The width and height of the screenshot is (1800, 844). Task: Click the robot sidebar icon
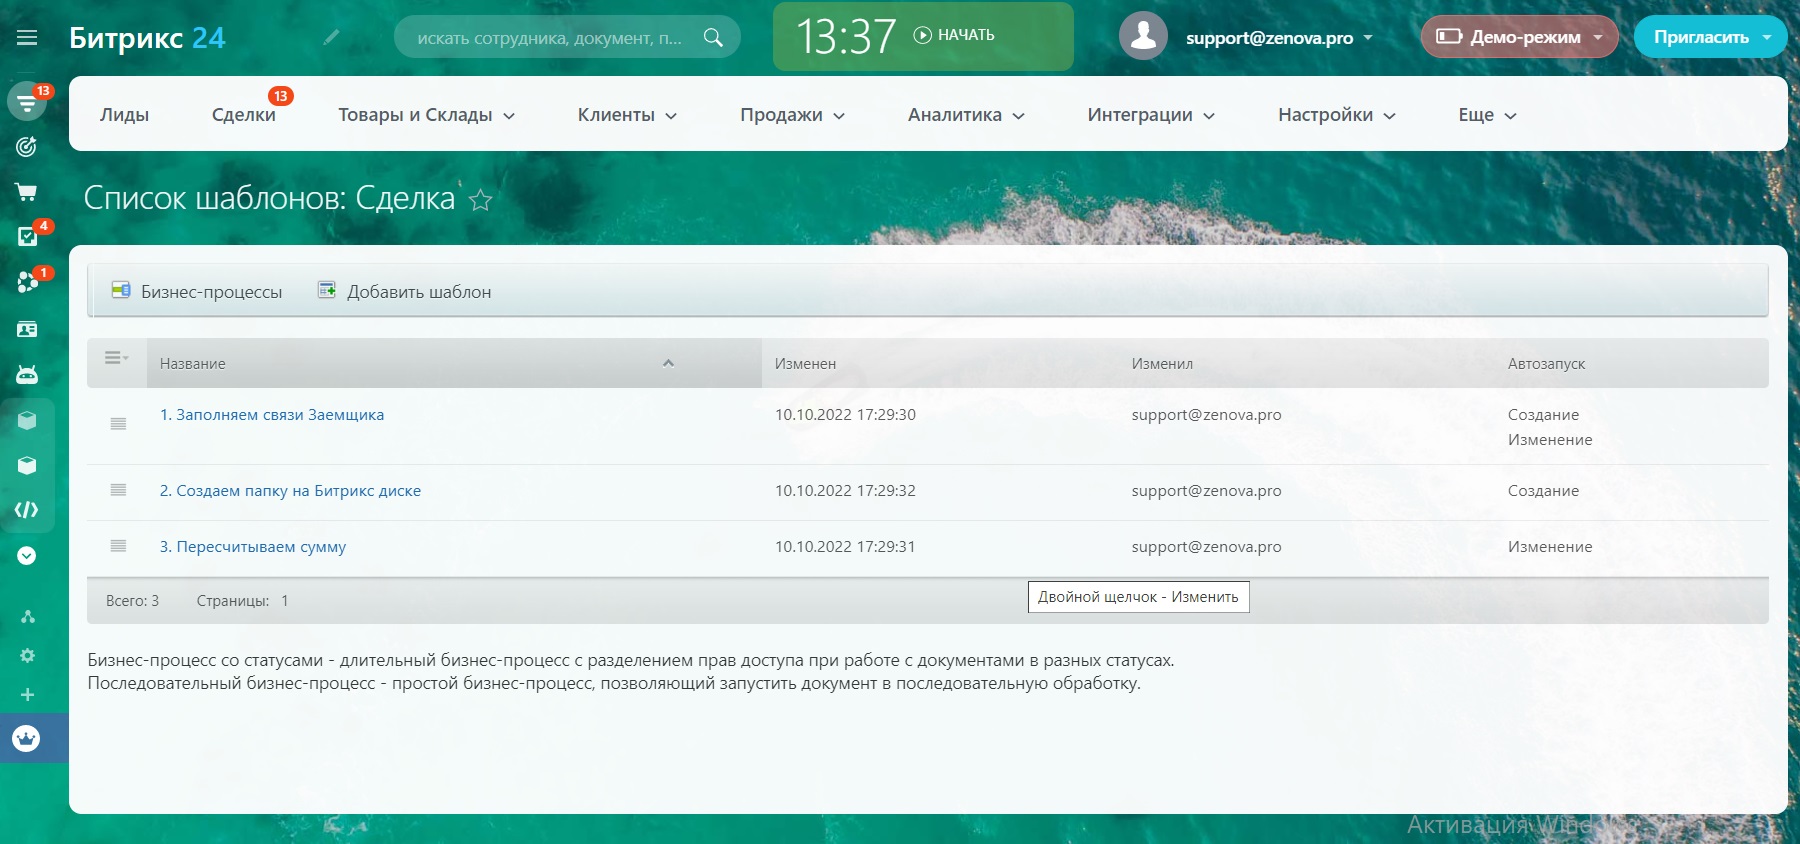(27, 375)
